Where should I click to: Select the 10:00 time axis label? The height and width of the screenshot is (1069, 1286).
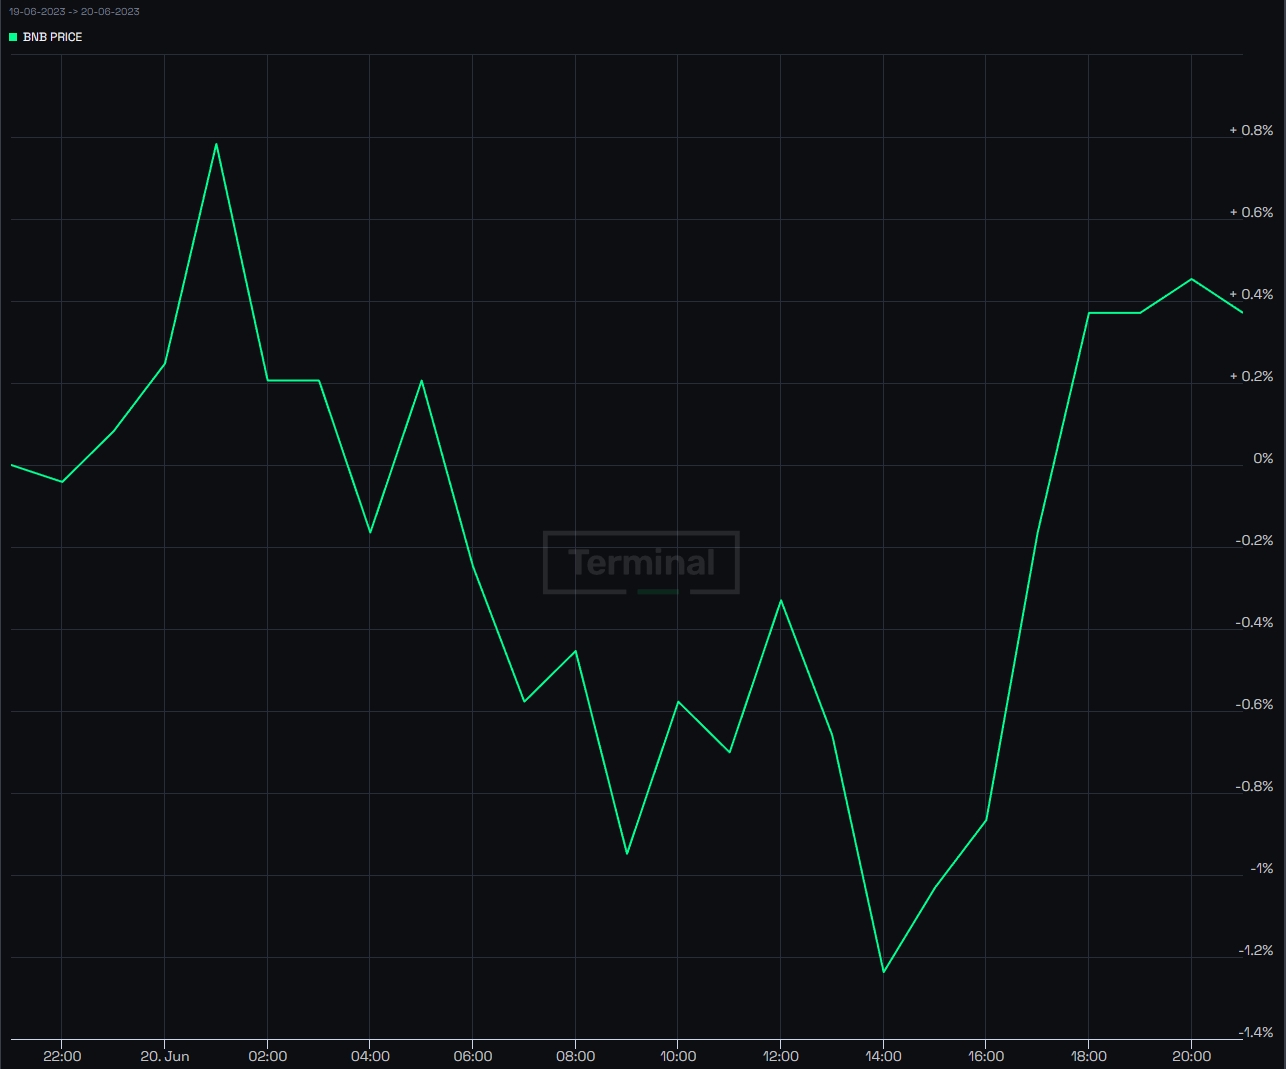(678, 1056)
